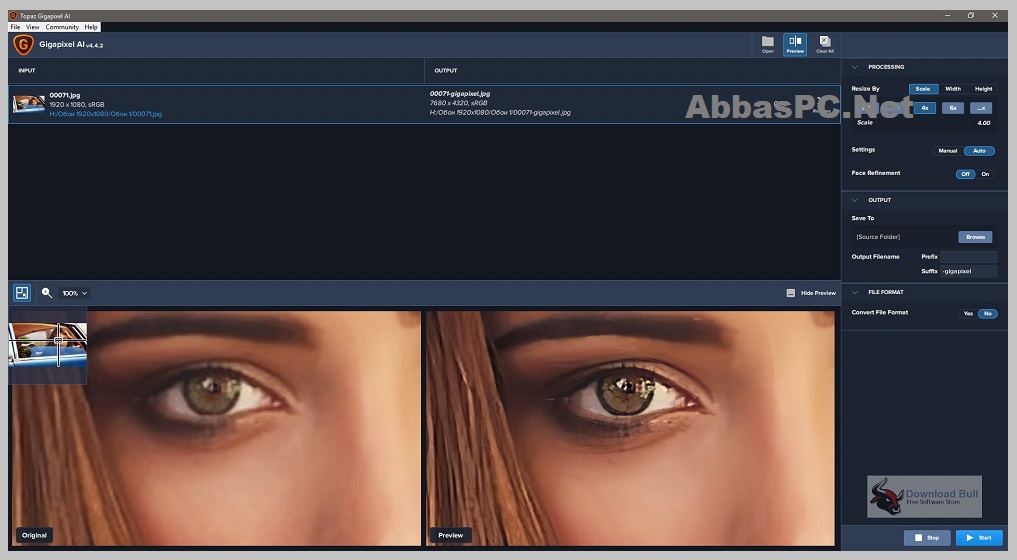The image size is (1017, 560).
Task: Set Convert File Format to Yes
Action: [x=968, y=313]
